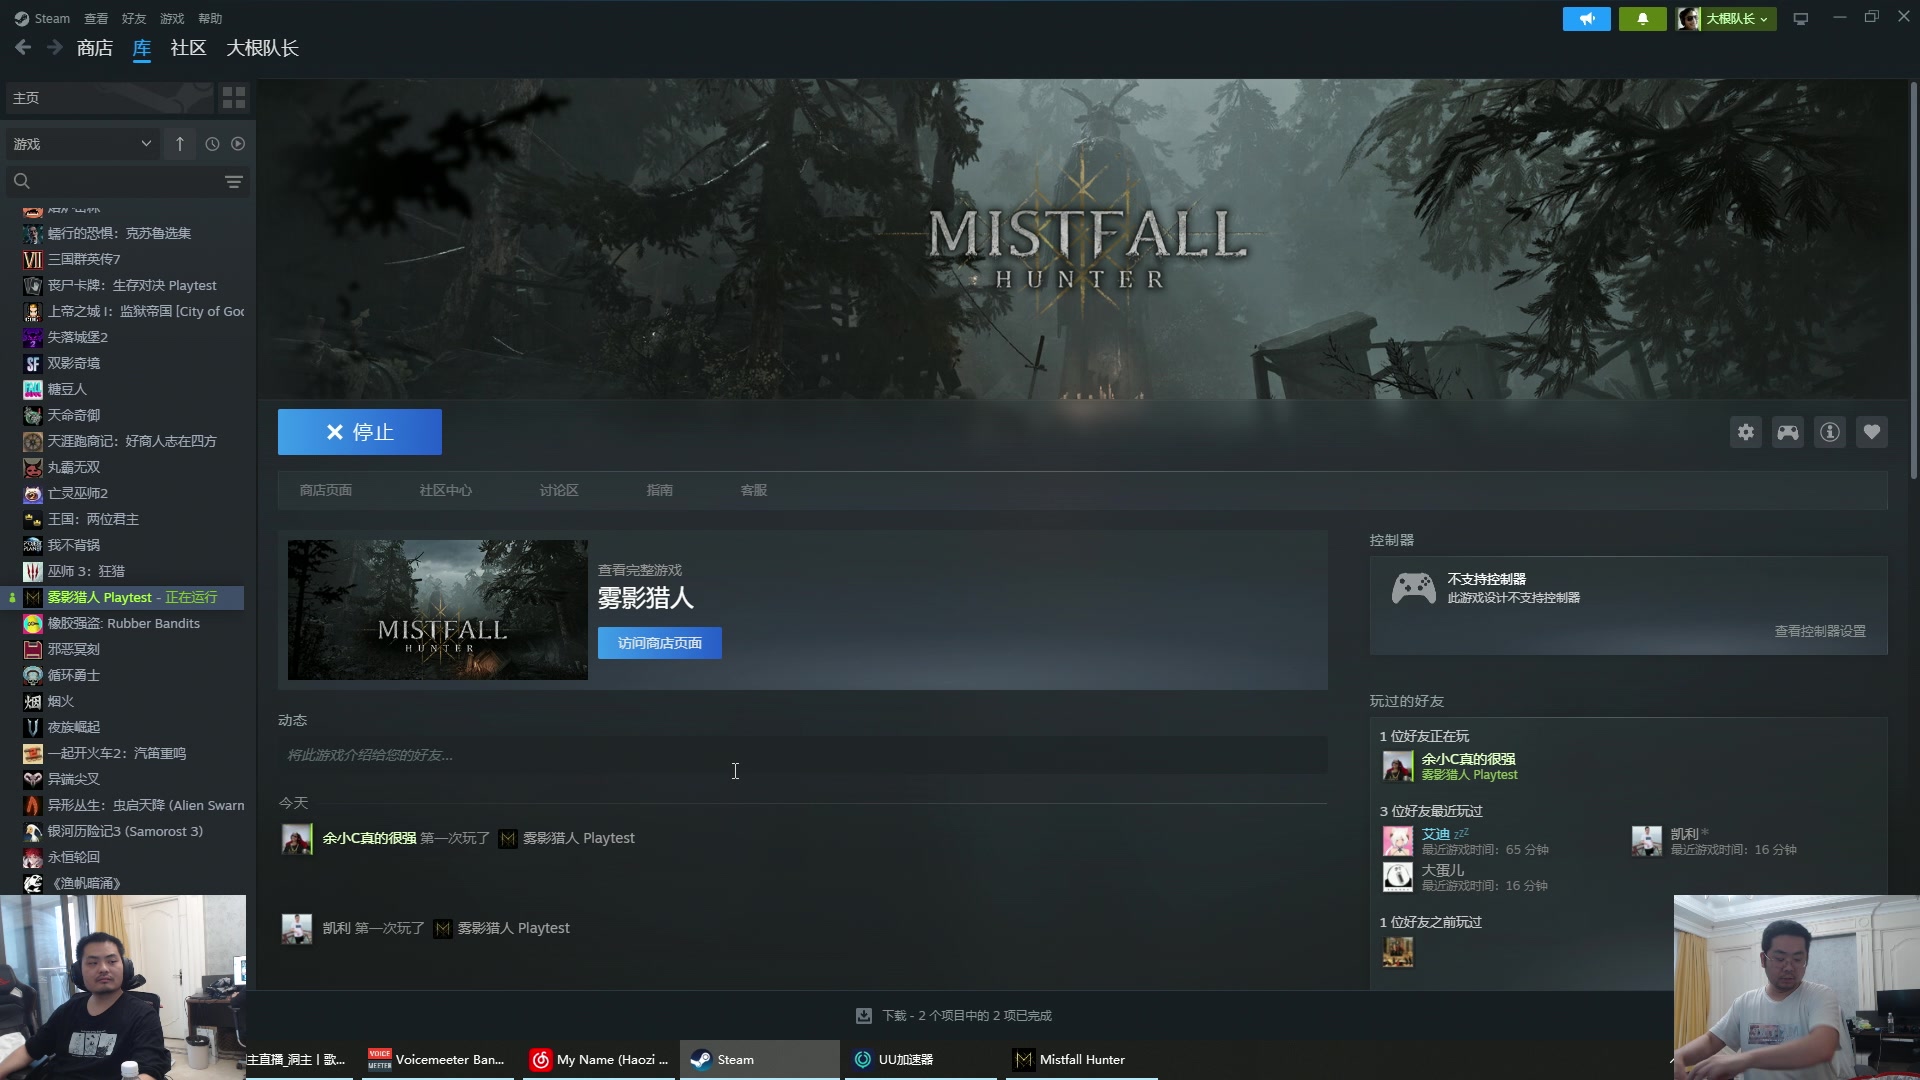Switch to Voicemeeter Banana taskbar window
Viewport: 1920px width, 1080px height.
tap(437, 1060)
